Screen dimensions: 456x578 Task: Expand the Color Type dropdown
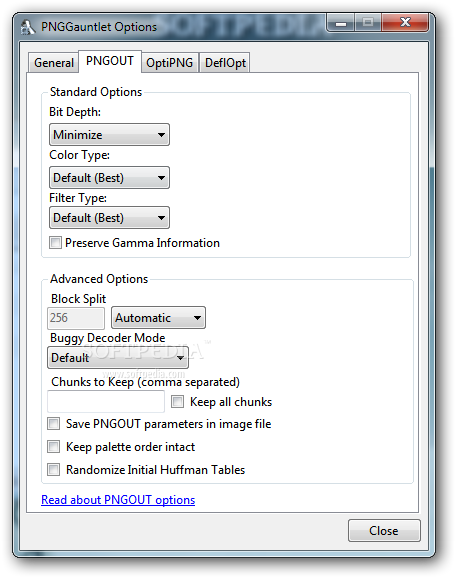109,178
